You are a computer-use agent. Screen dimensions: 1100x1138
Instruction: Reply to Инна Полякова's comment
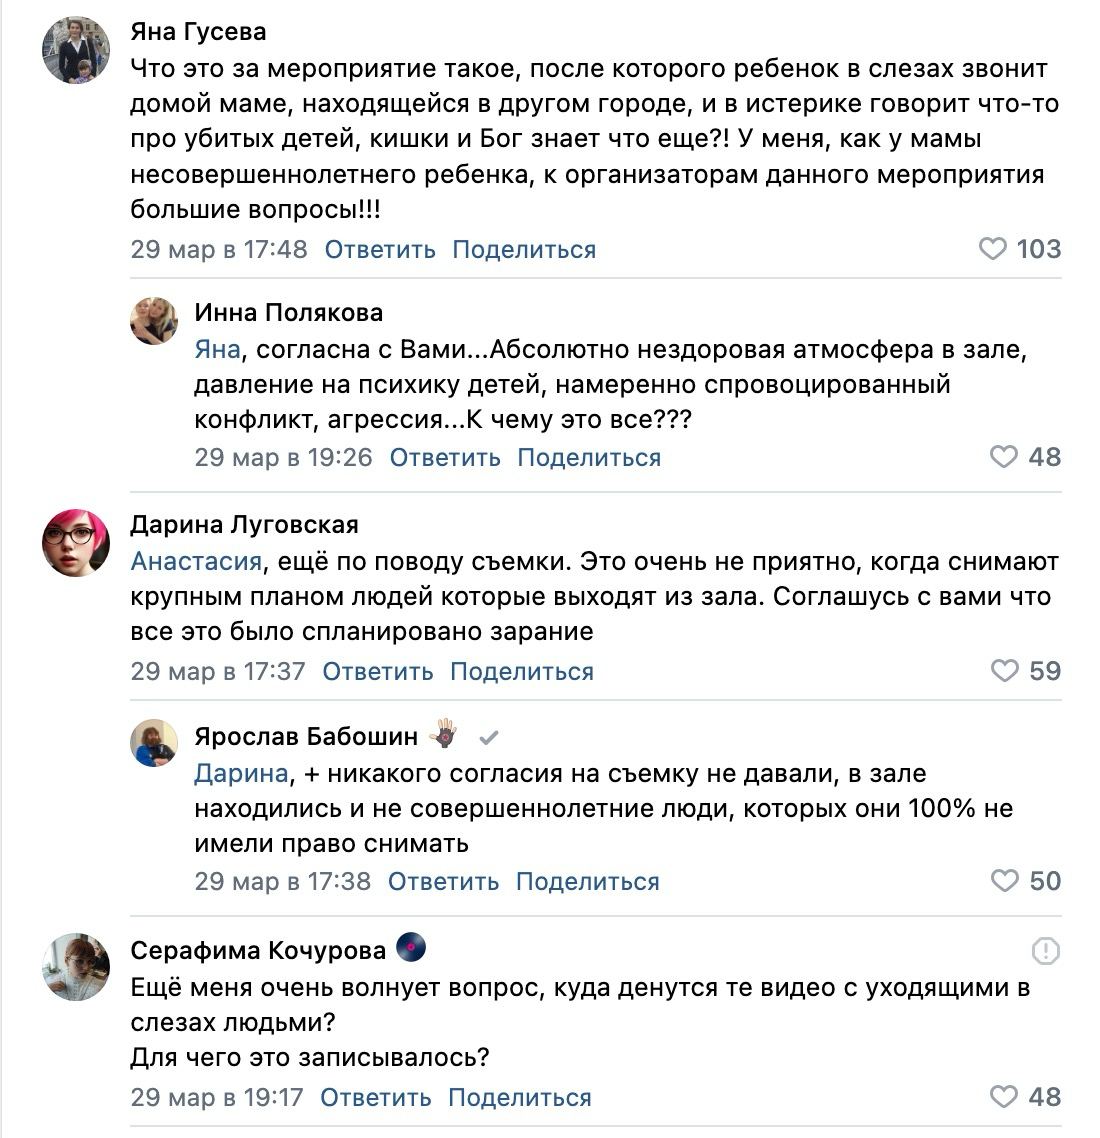445,457
